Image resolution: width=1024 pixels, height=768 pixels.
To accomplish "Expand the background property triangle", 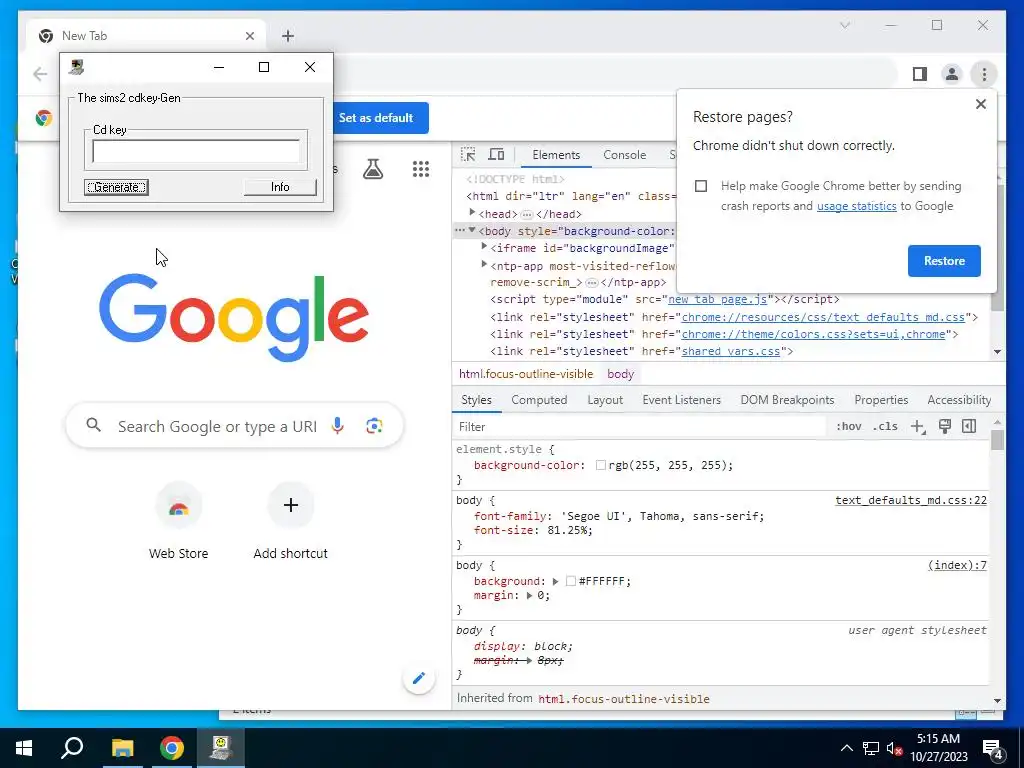I will point(555,581).
